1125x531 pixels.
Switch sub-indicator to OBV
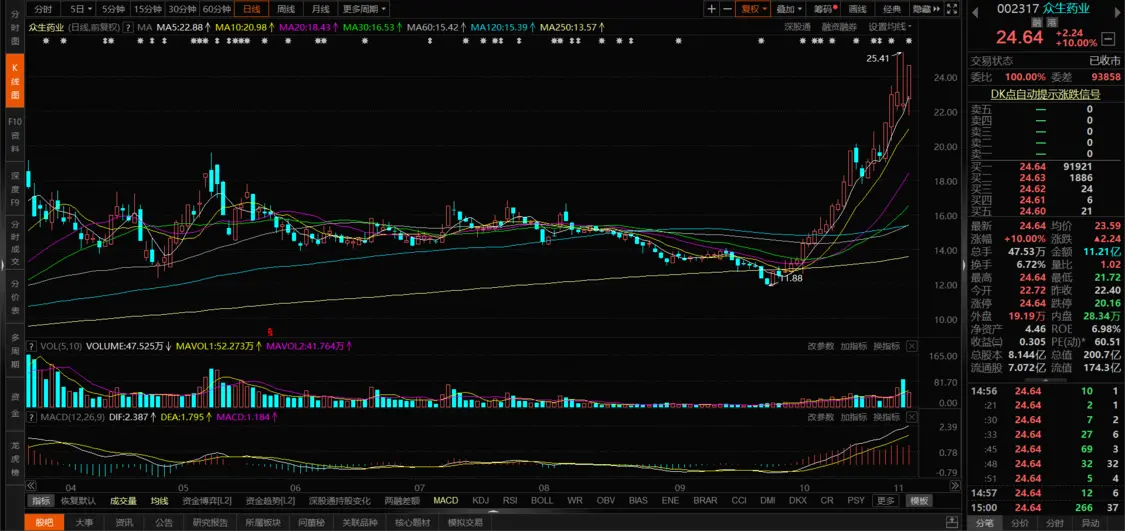tap(606, 501)
